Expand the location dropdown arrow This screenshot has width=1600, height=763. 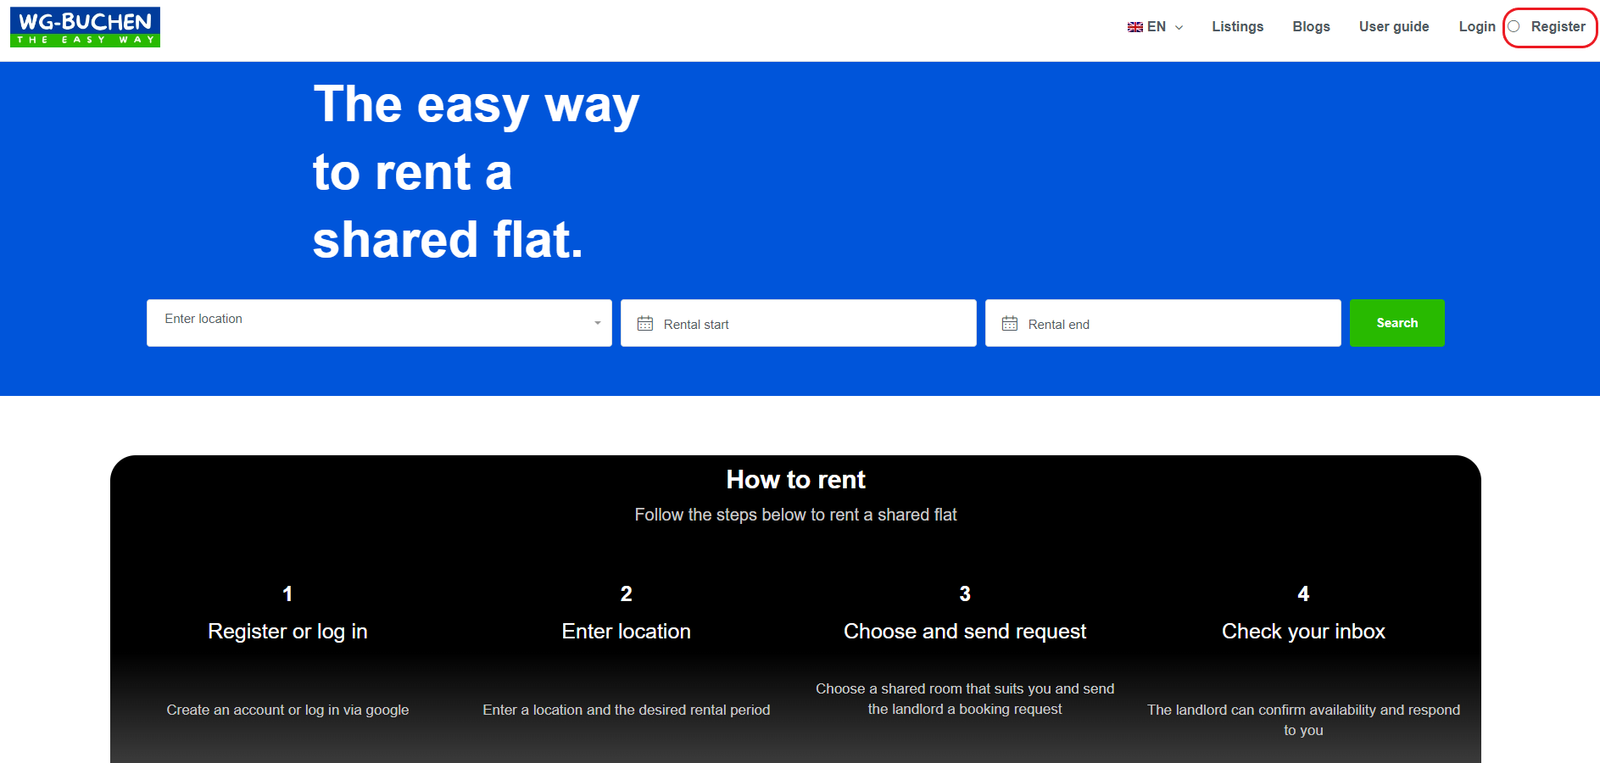point(597,323)
